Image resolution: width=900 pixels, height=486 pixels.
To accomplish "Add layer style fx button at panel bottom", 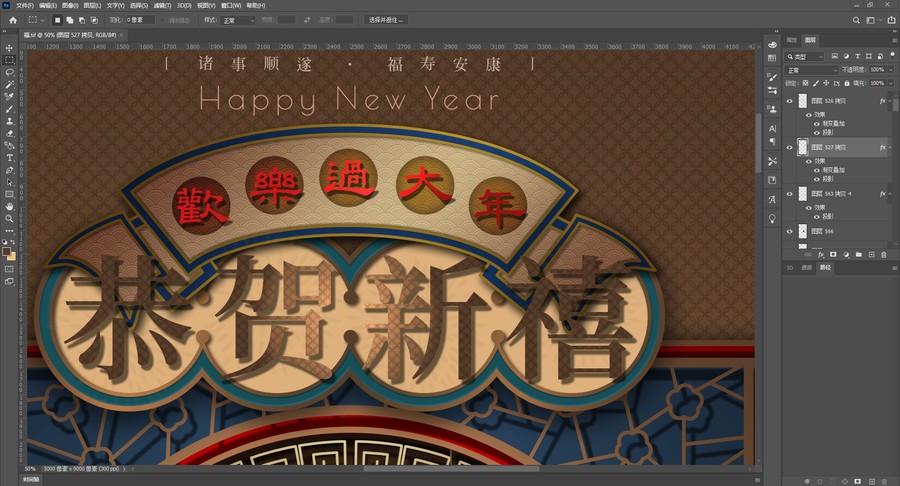I will coord(821,255).
